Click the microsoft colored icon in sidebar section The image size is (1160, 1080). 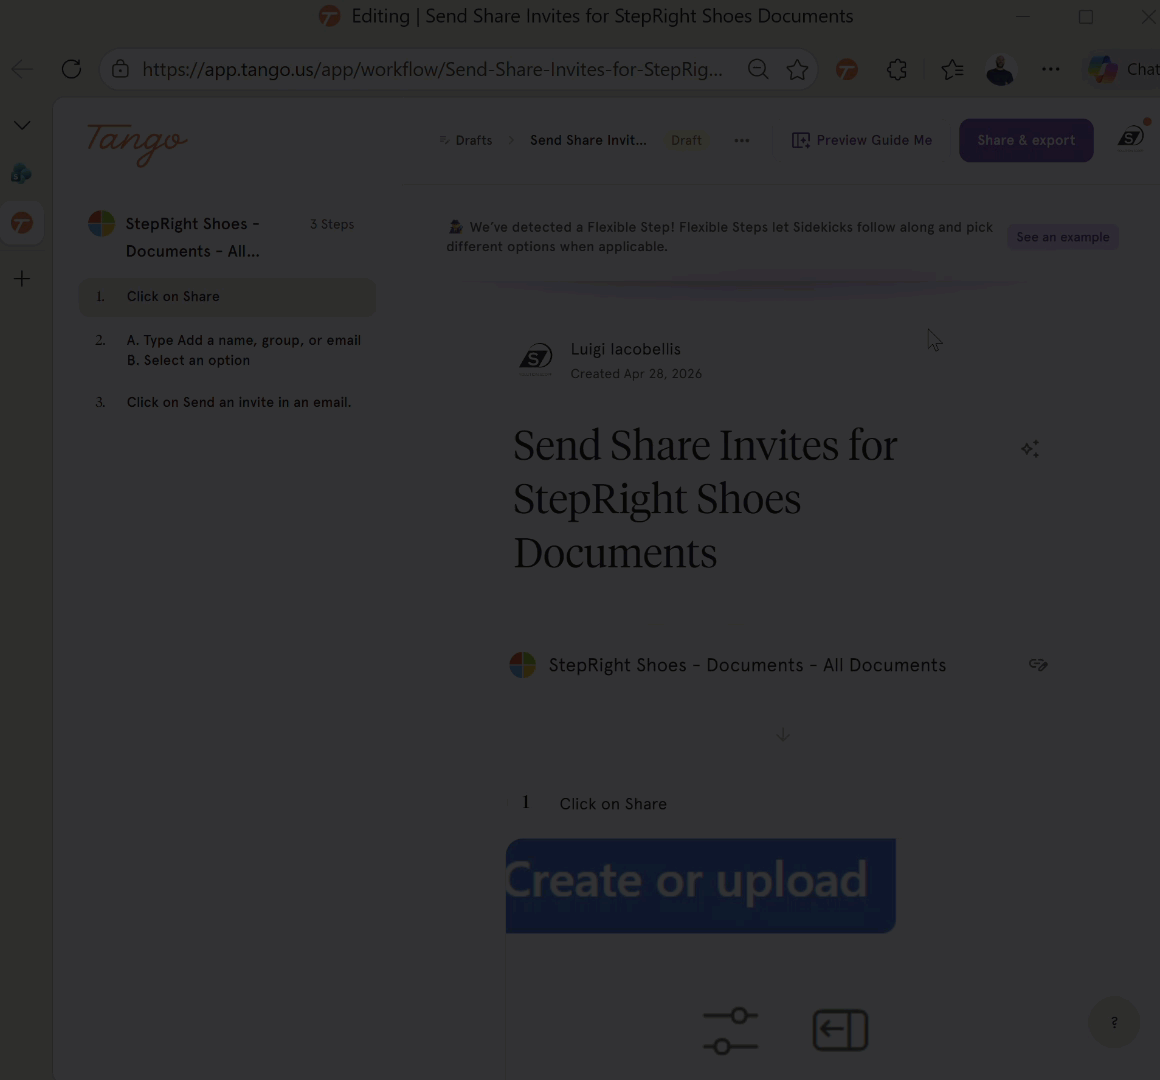click(x=101, y=224)
